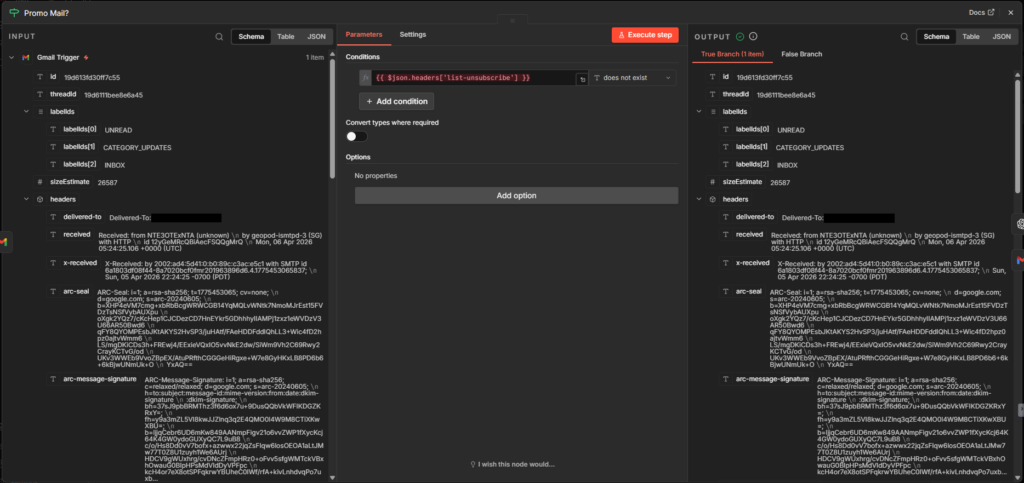
Task: Open the Parameters tab
Action: [x=364, y=35]
